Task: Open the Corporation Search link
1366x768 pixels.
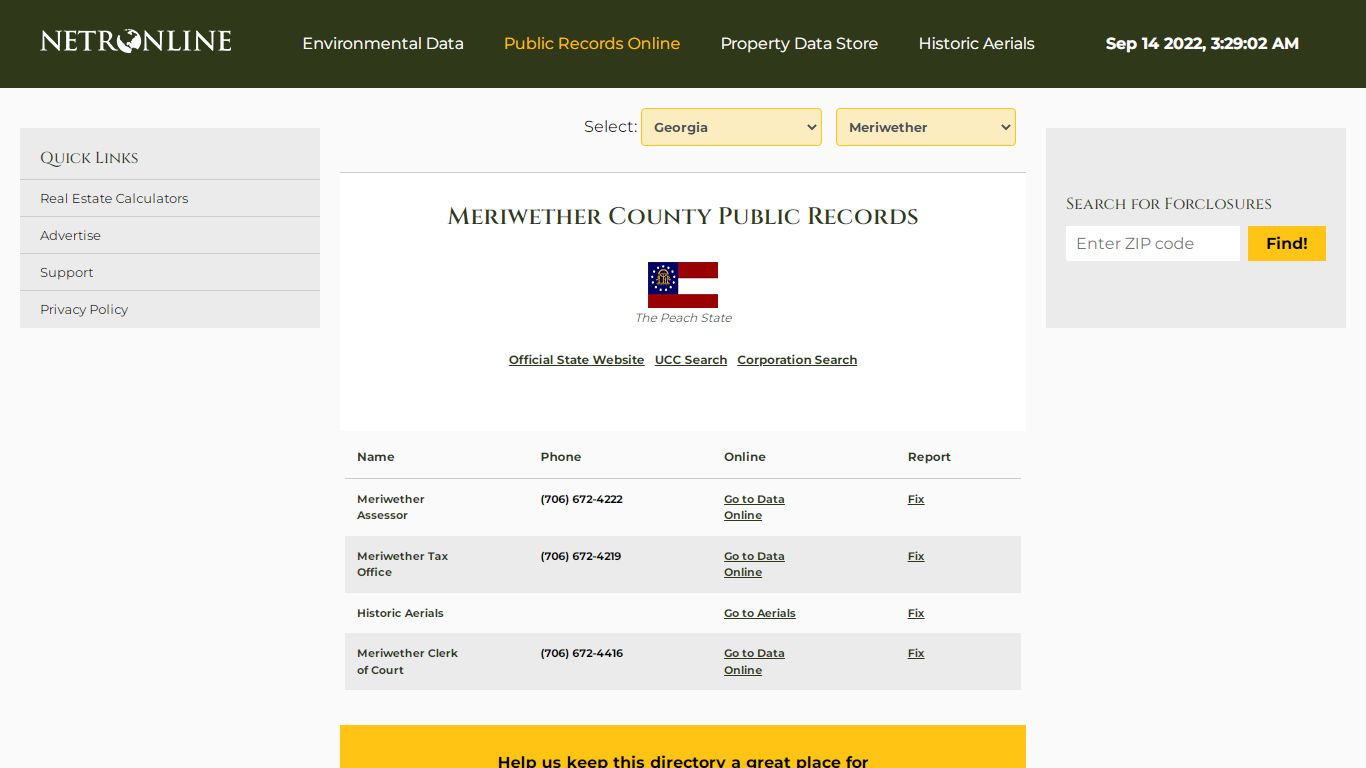Action: tap(797, 360)
